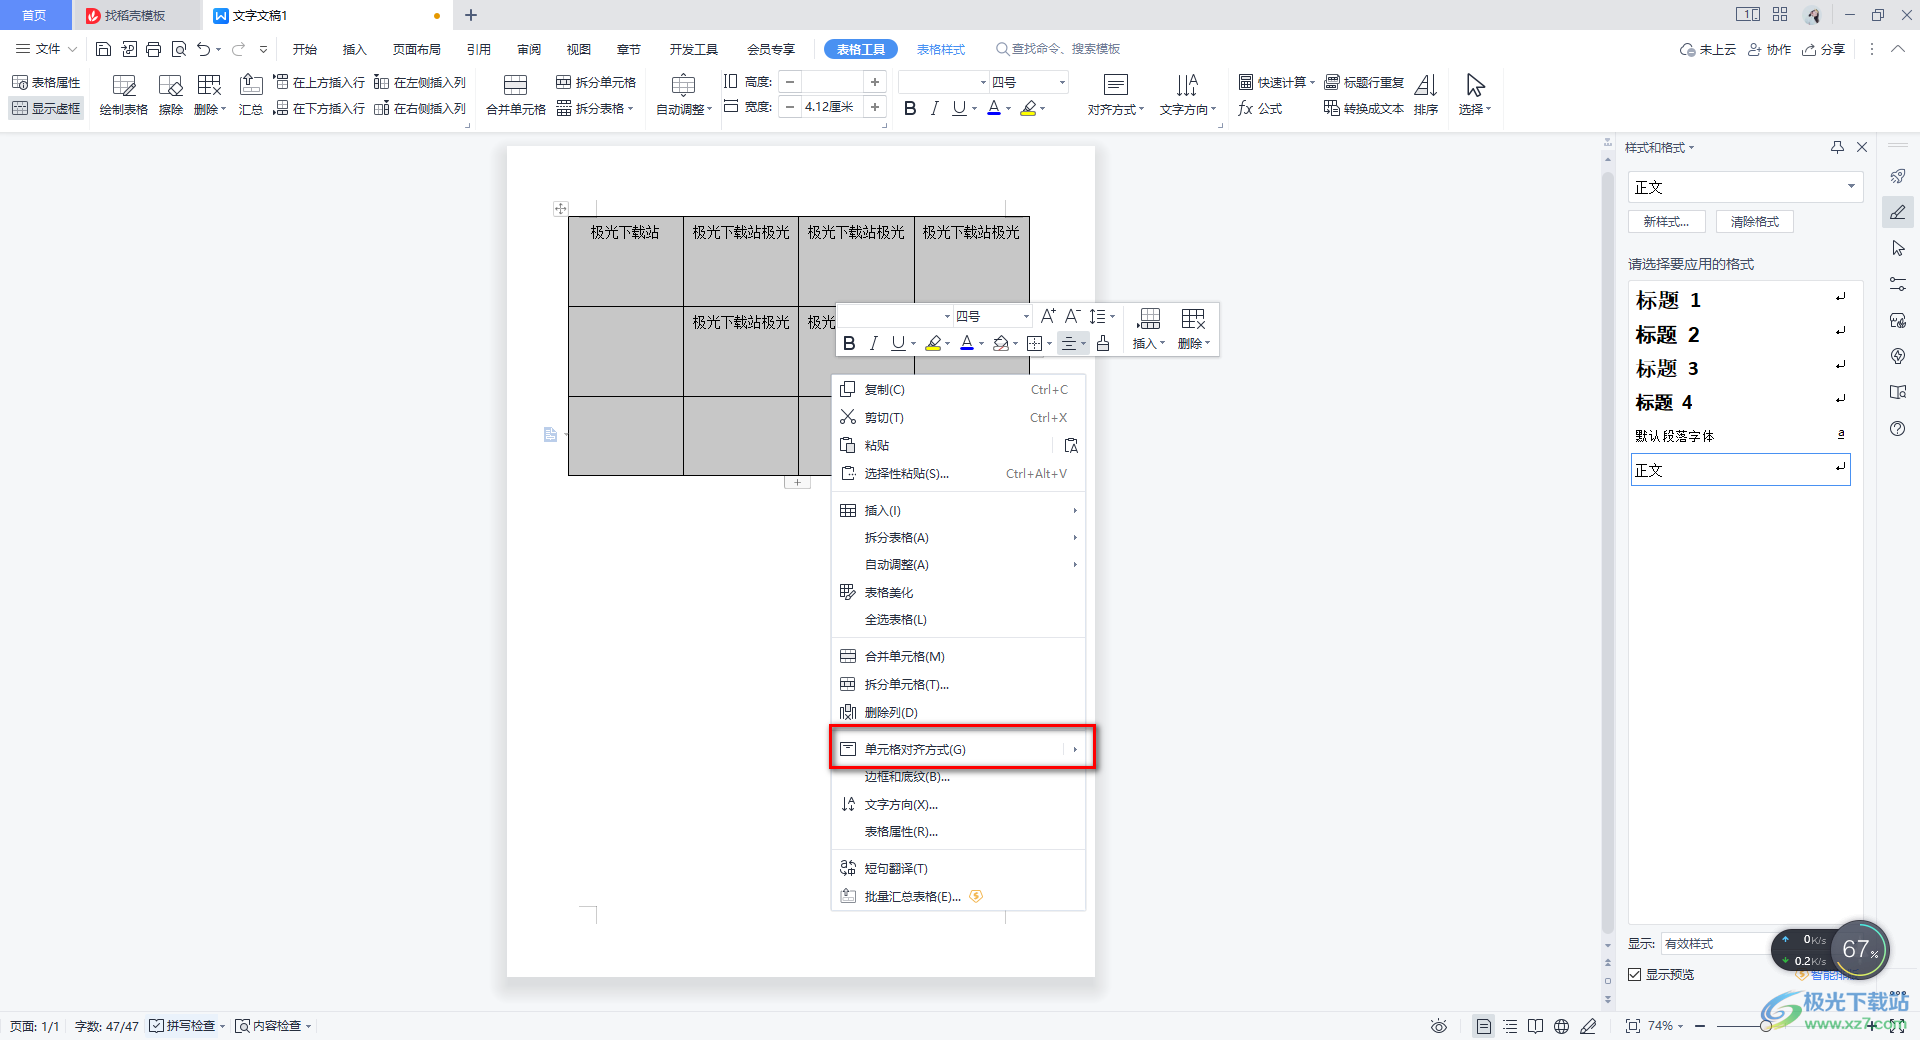1920x1040 pixels.
Task: Toggle Bold in the ribbon
Action: [910, 108]
